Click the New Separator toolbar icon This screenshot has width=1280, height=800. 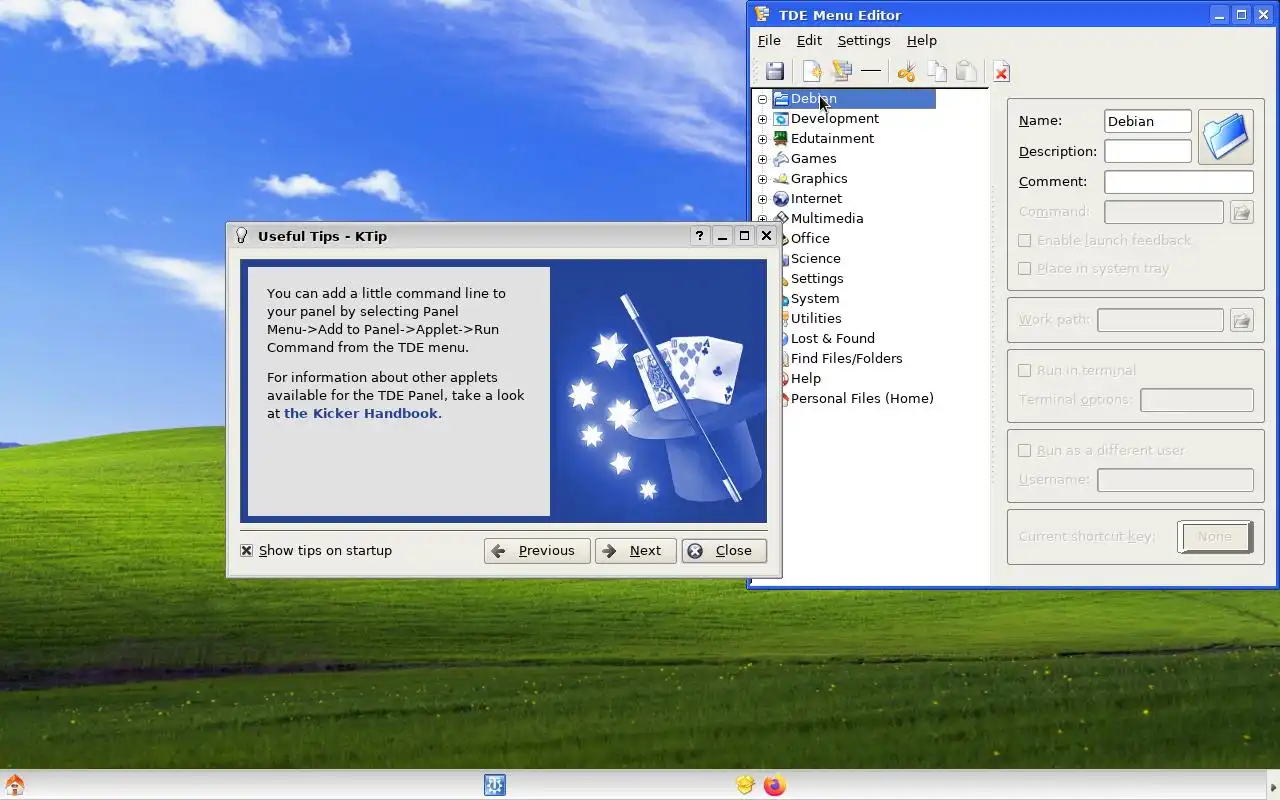tap(871, 71)
